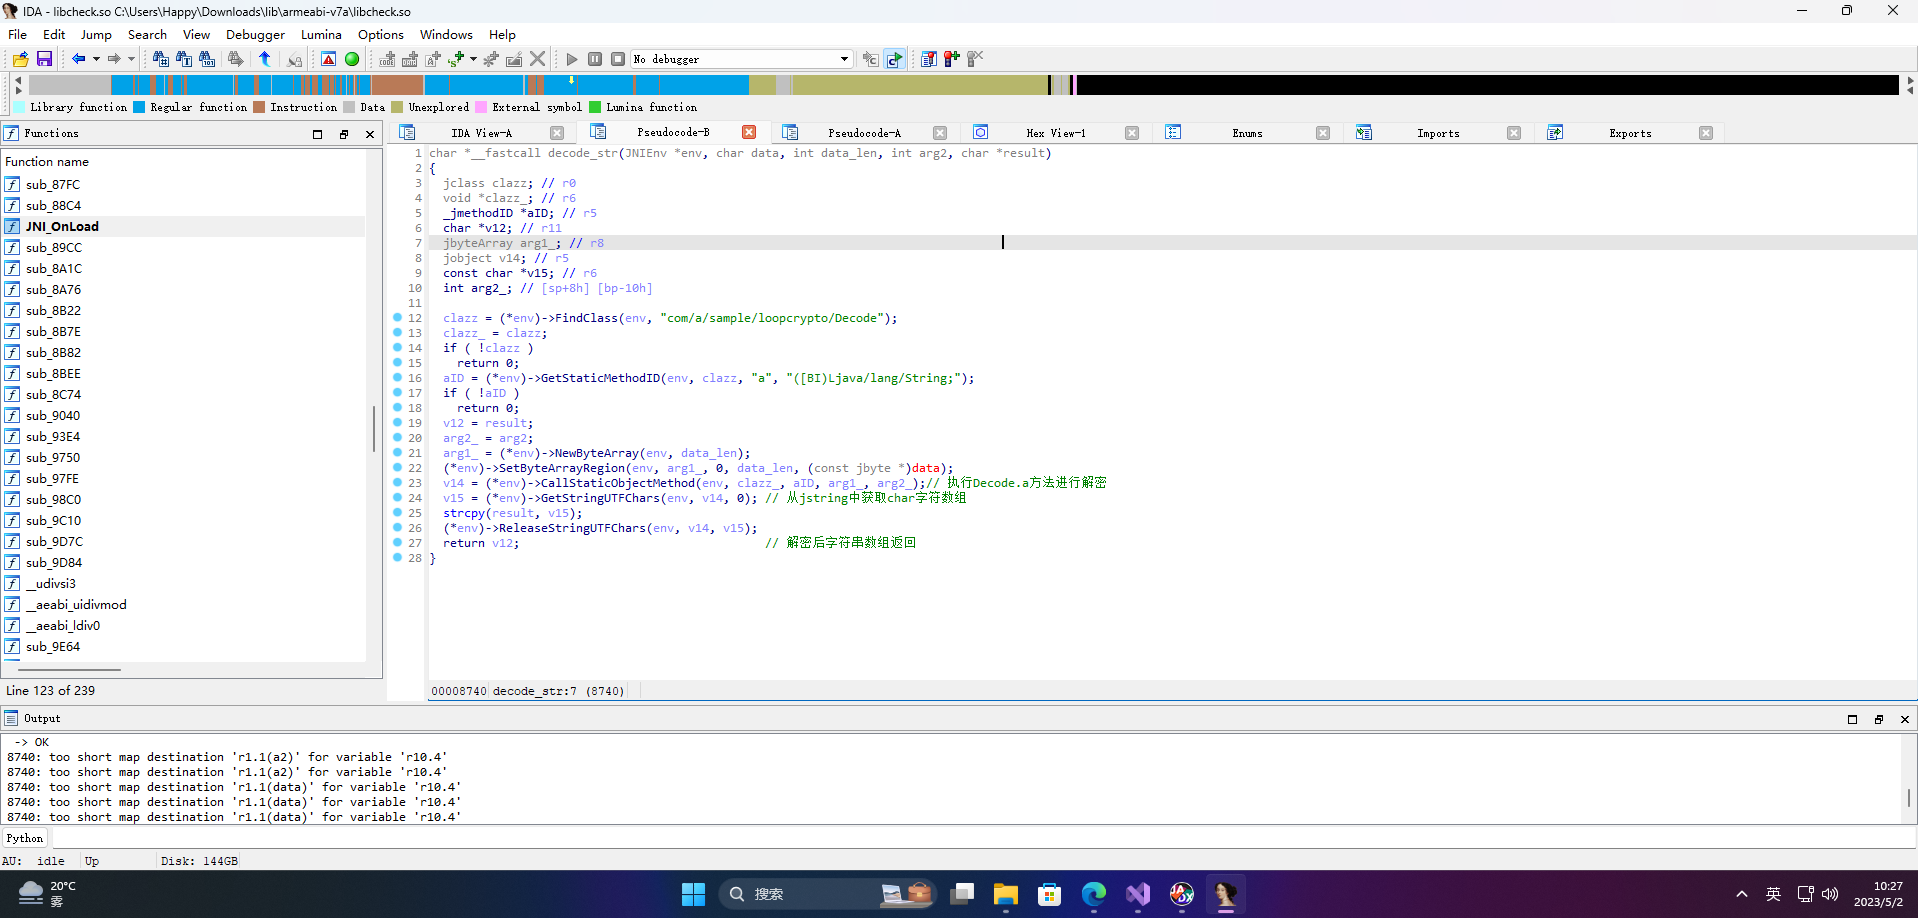1918x918 pixels.
Task: Open the Options menu
Action: pos(381,34)
